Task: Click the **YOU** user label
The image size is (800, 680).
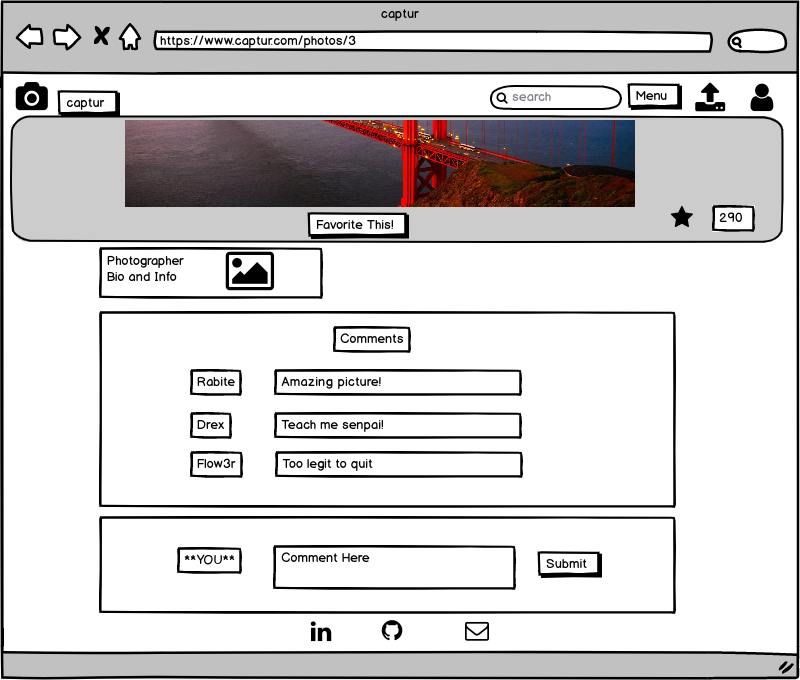Action: tap(210, 560)
